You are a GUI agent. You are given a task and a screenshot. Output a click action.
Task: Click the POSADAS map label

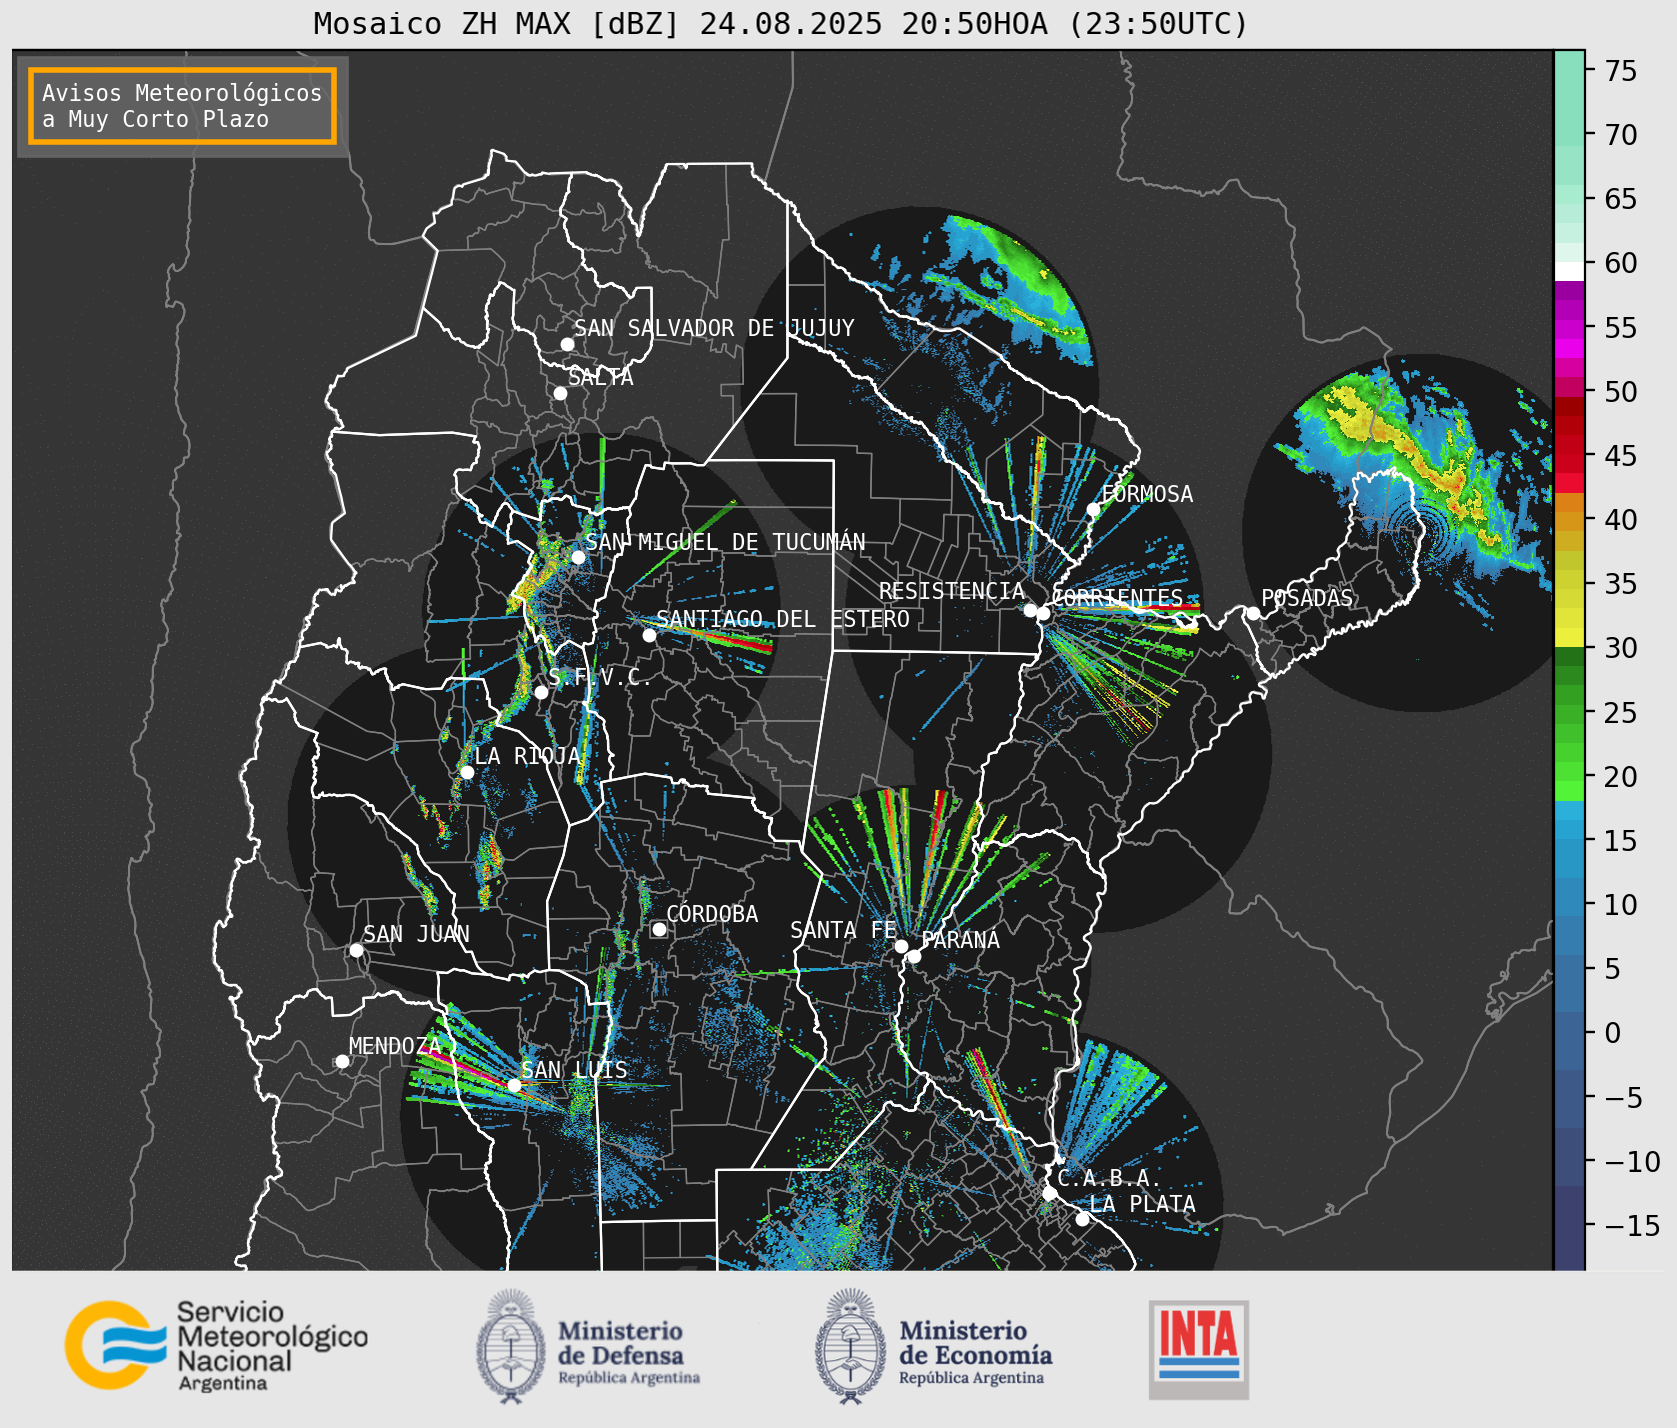tap(1307, 598)
